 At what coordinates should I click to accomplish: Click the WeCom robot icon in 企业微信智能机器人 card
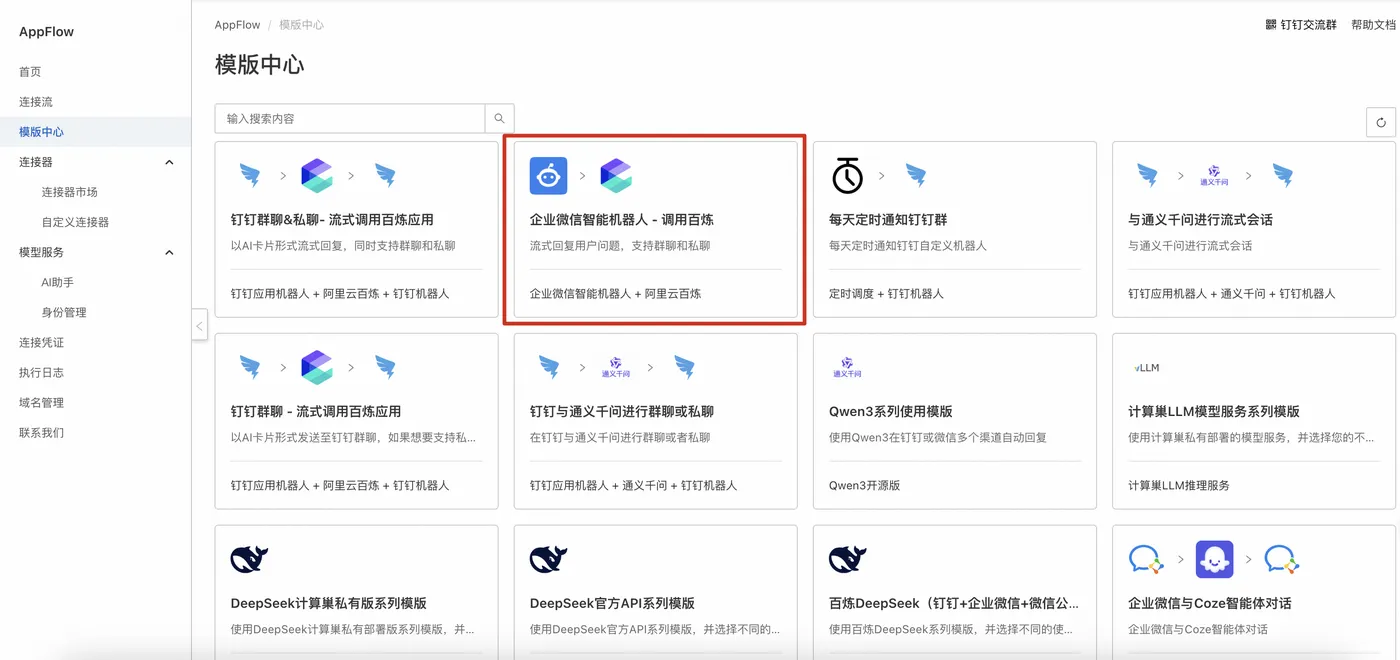548,176
